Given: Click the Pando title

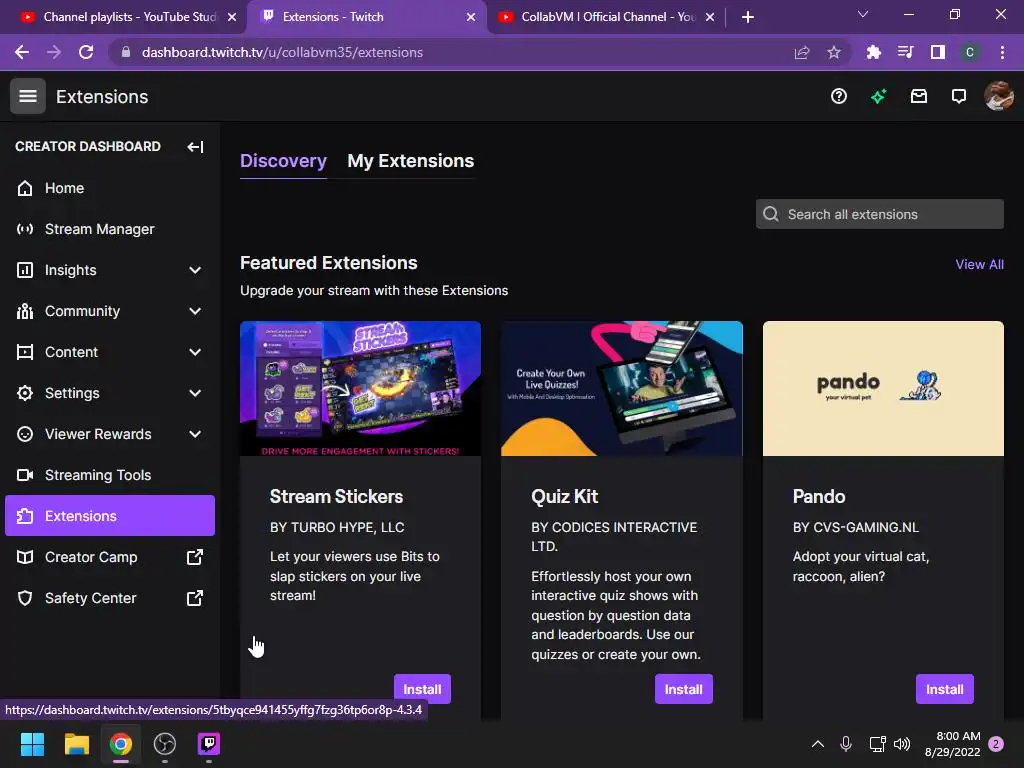Looking at the screenshot, I should 819,497.
